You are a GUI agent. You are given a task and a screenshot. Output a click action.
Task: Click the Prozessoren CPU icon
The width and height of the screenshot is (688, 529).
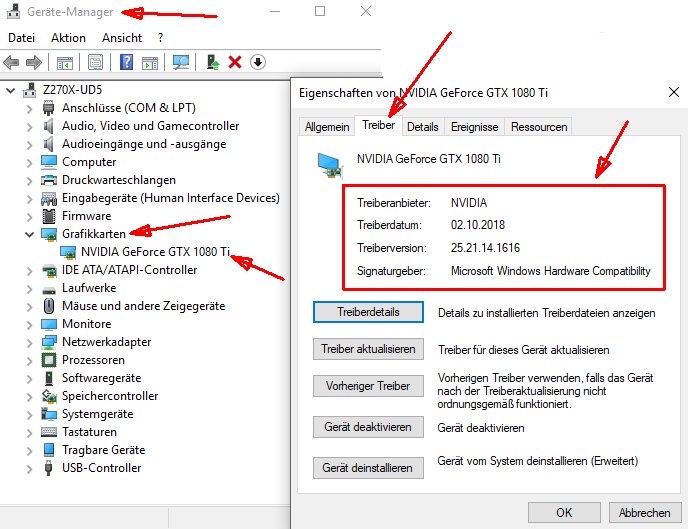click(x=49, y=360)
